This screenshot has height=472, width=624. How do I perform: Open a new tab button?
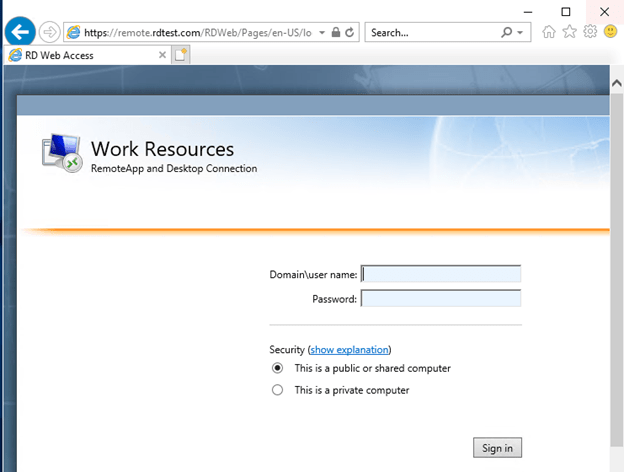pos(181,55)
